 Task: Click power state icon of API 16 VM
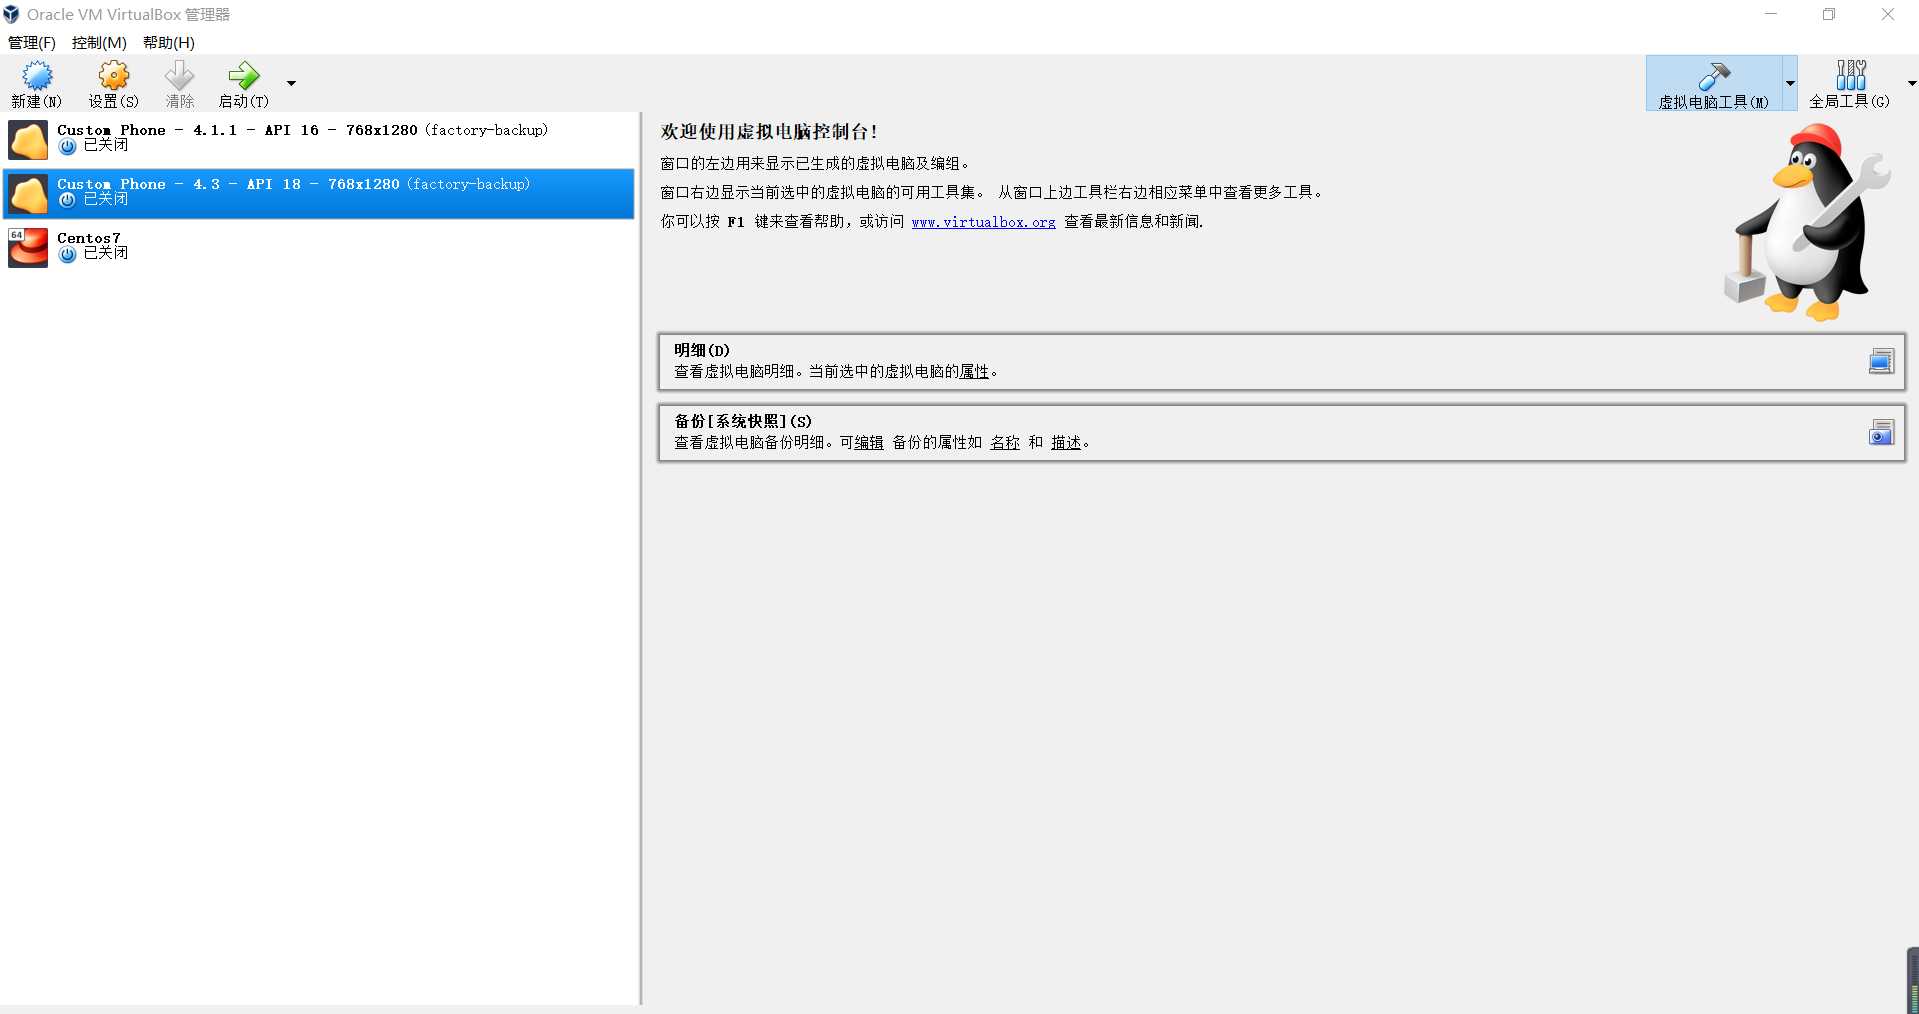tap(68, 147)
